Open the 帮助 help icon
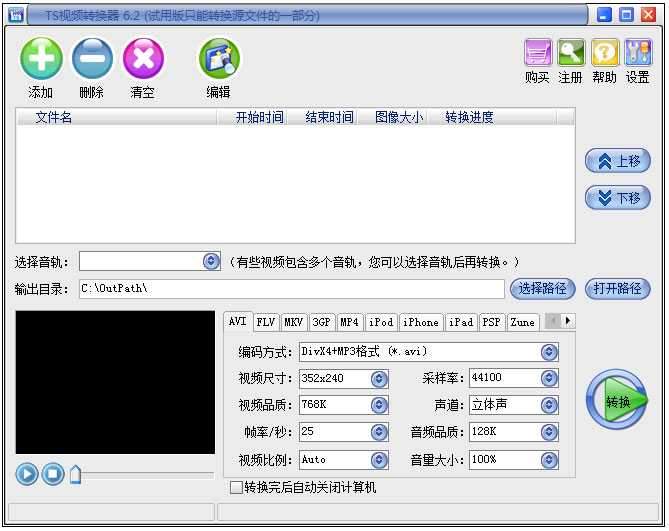This screenshot has height=531, width=669. click(605, 53)
